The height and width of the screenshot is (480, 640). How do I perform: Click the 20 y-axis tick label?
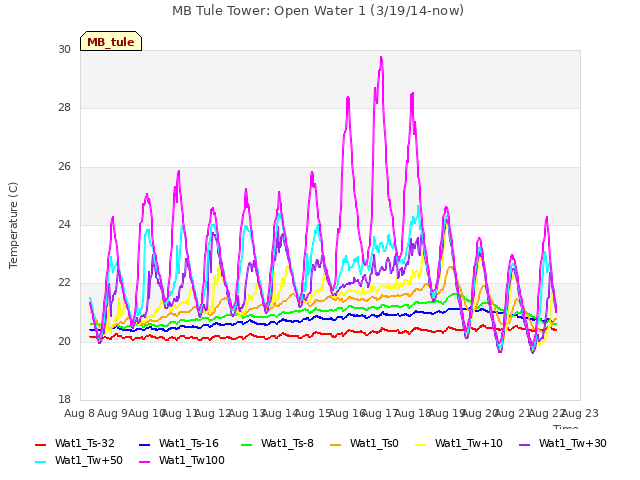pos(64,341)
